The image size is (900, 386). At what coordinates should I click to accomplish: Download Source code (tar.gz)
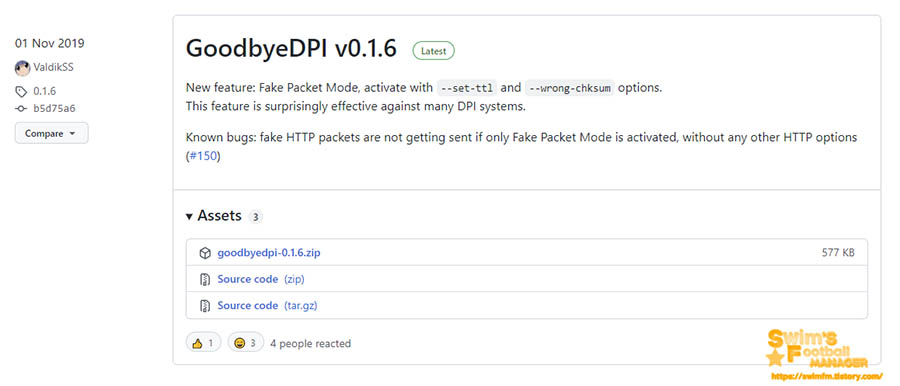pos(267,306)
